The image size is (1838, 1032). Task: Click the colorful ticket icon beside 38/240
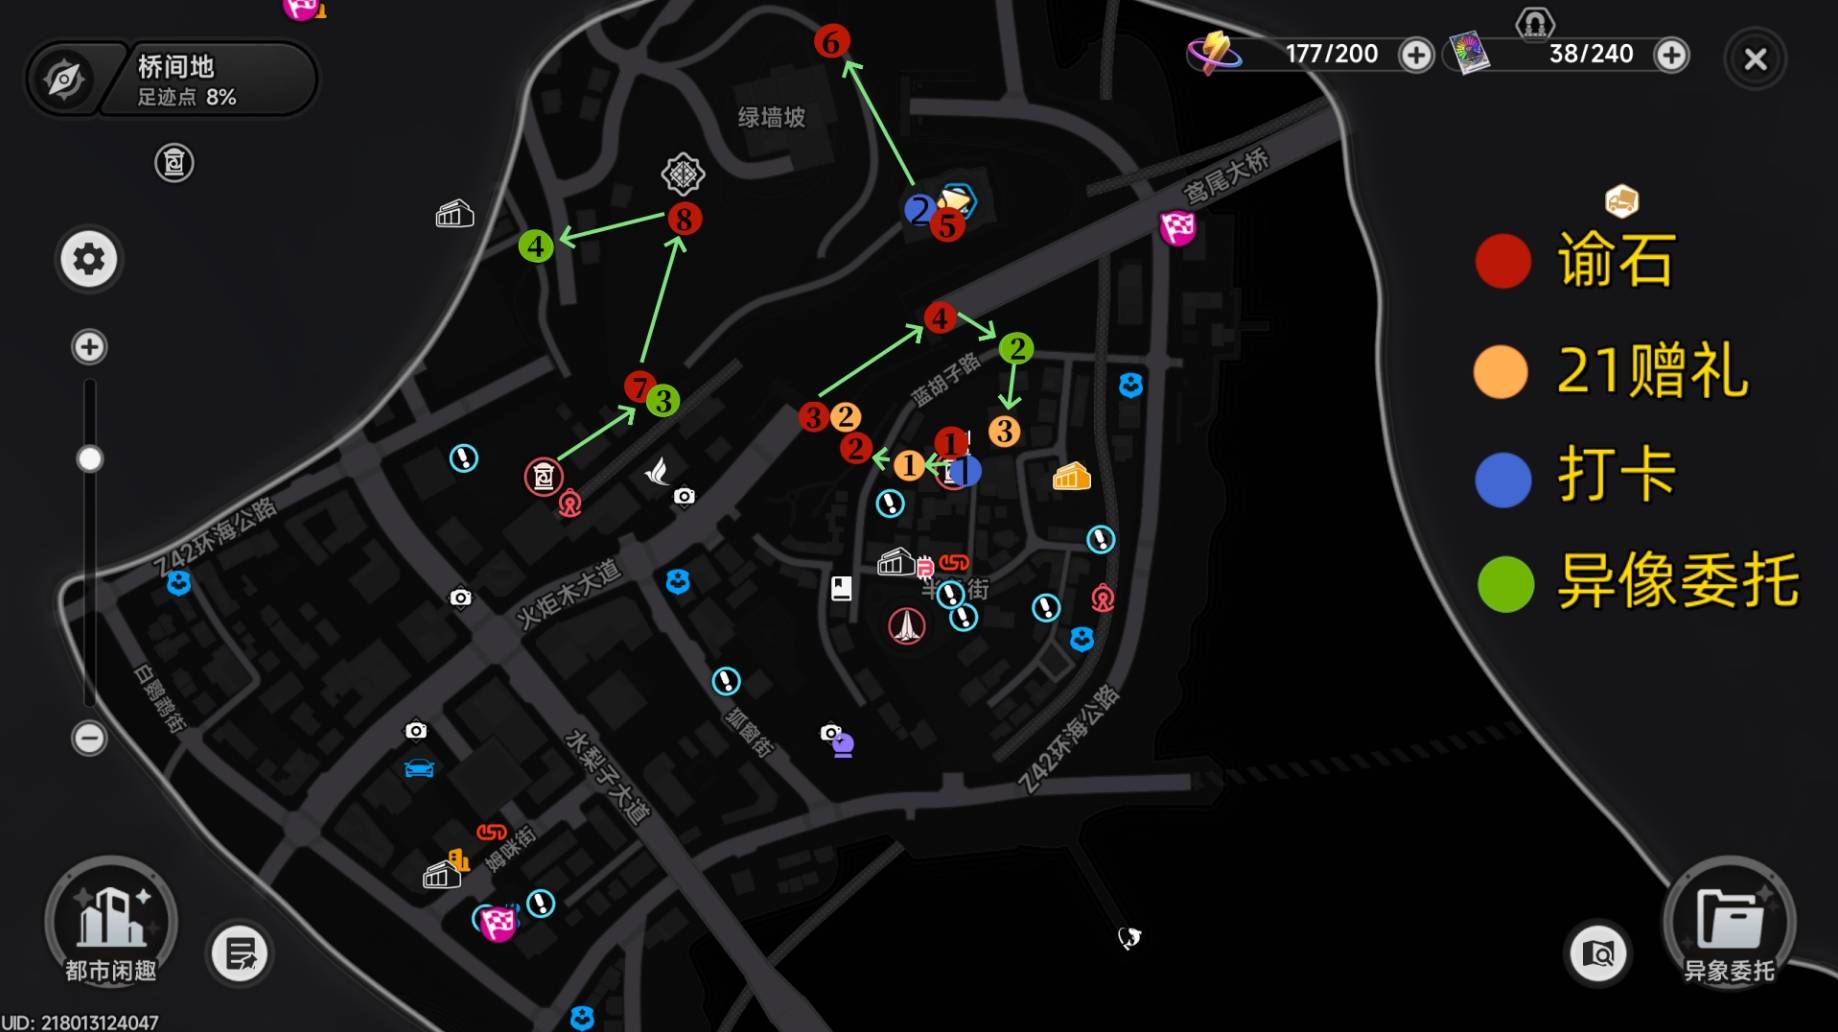click(1469, 53)
